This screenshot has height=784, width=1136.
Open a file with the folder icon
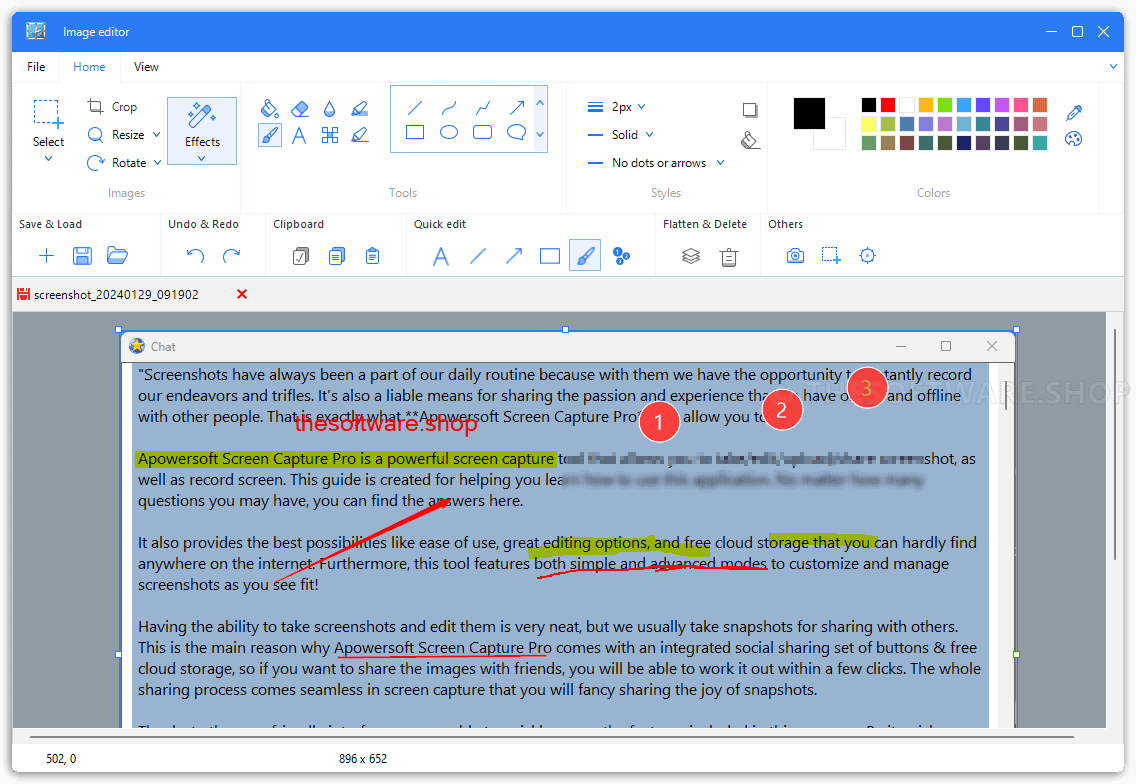point(117,255)
